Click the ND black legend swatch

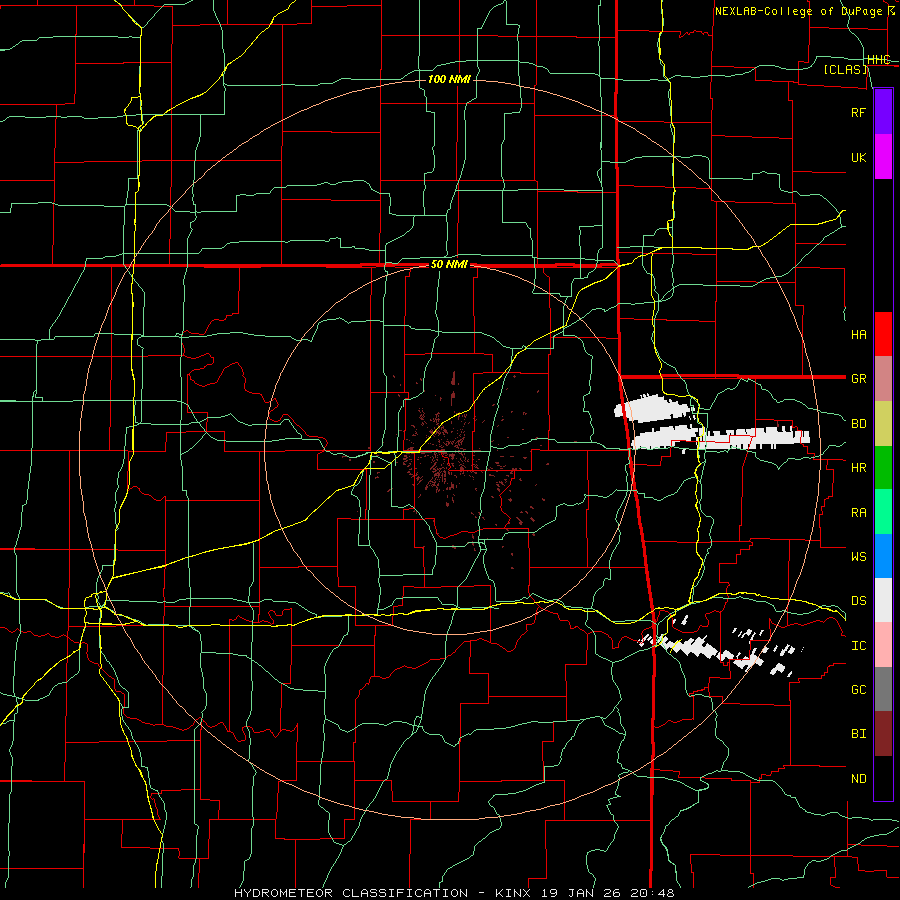click(883, 778)
